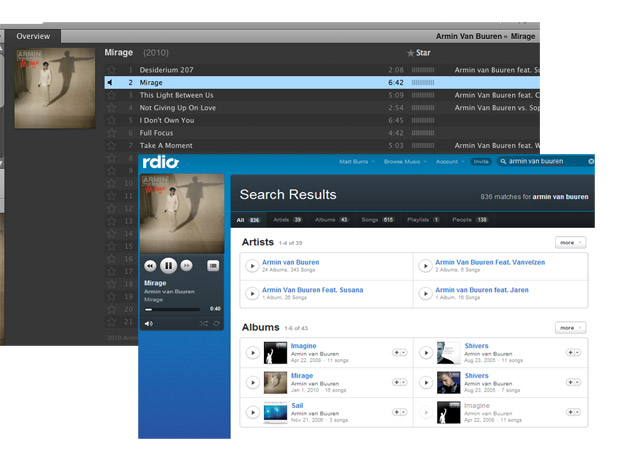The image size is (630, 457).
Task: Star the track Not Giving Up On Love
Action: coord(111,108)
